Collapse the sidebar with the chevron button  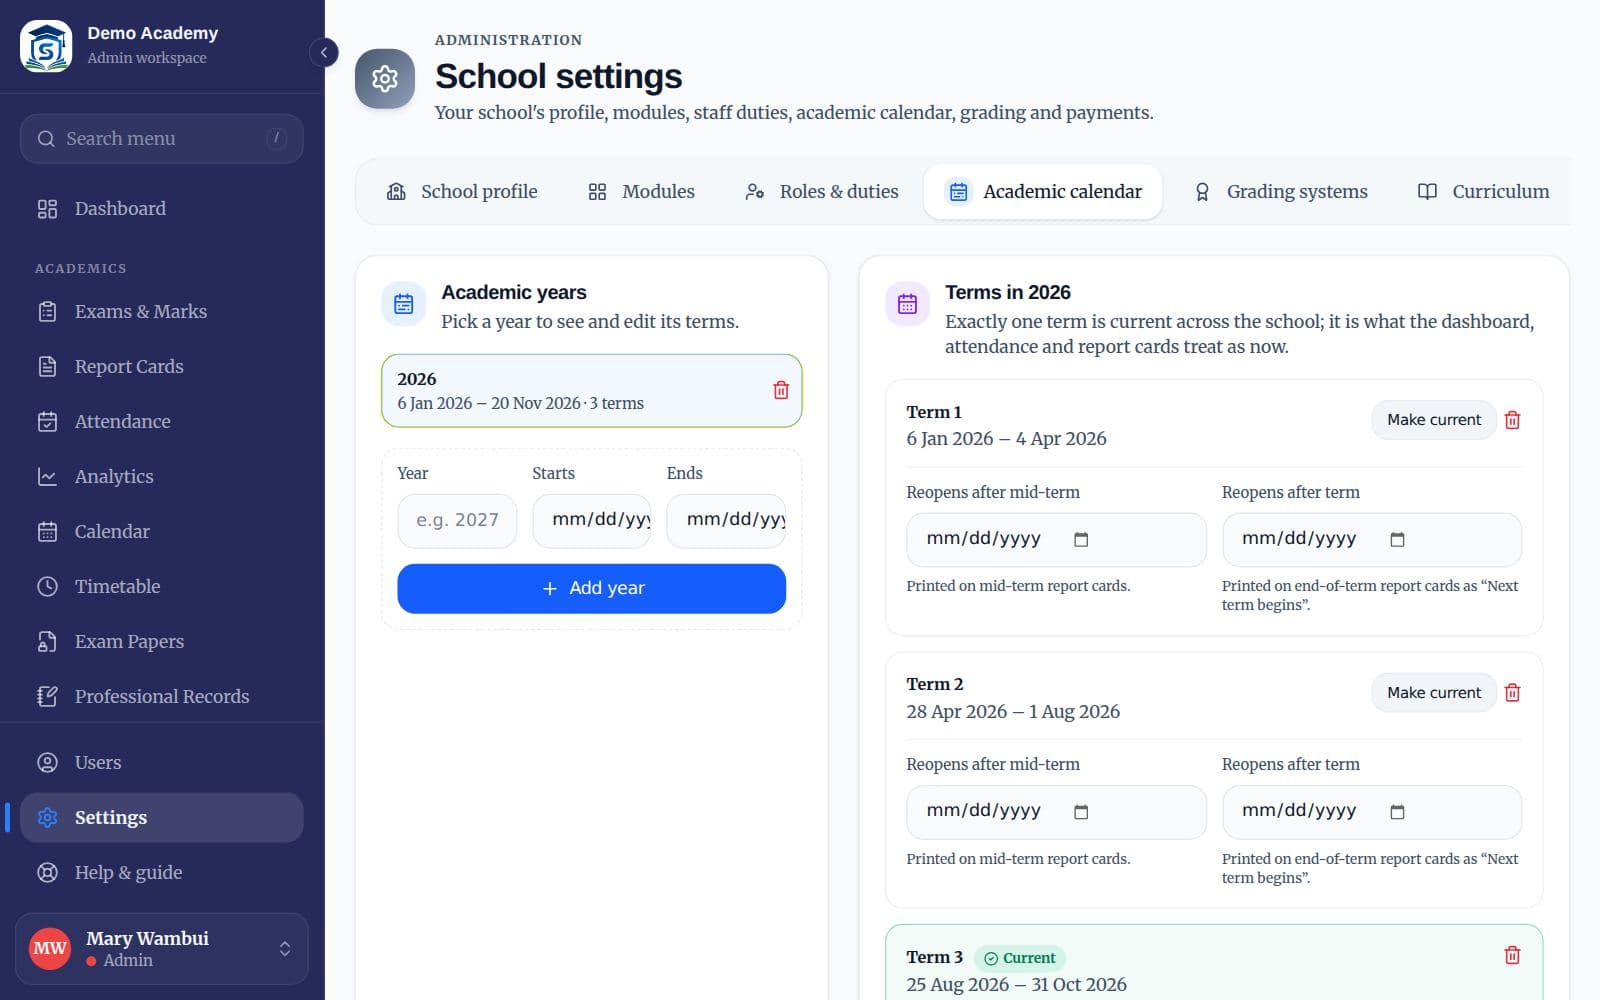click(x=323, y=52)
